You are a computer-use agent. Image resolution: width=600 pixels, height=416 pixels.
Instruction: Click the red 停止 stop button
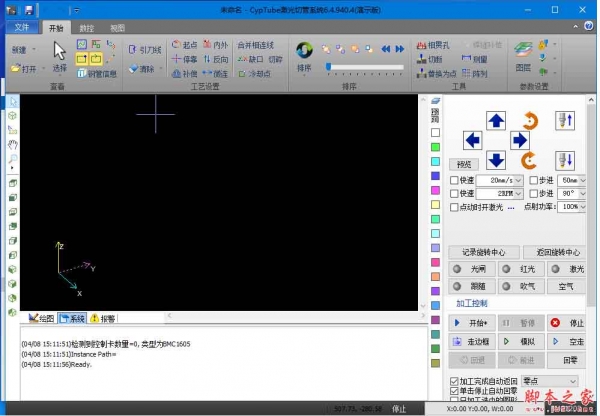pyautogui.click(x=567, y=323)
